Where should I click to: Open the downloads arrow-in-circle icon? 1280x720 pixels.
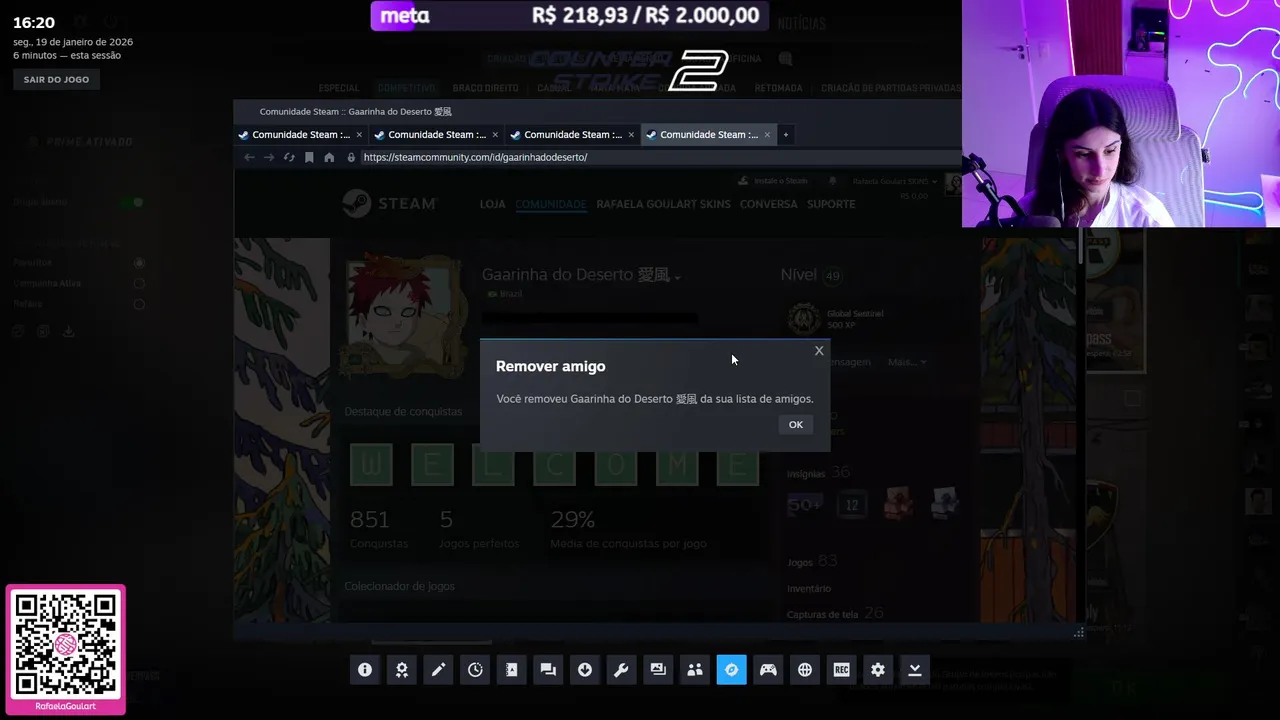coord(585,670)
